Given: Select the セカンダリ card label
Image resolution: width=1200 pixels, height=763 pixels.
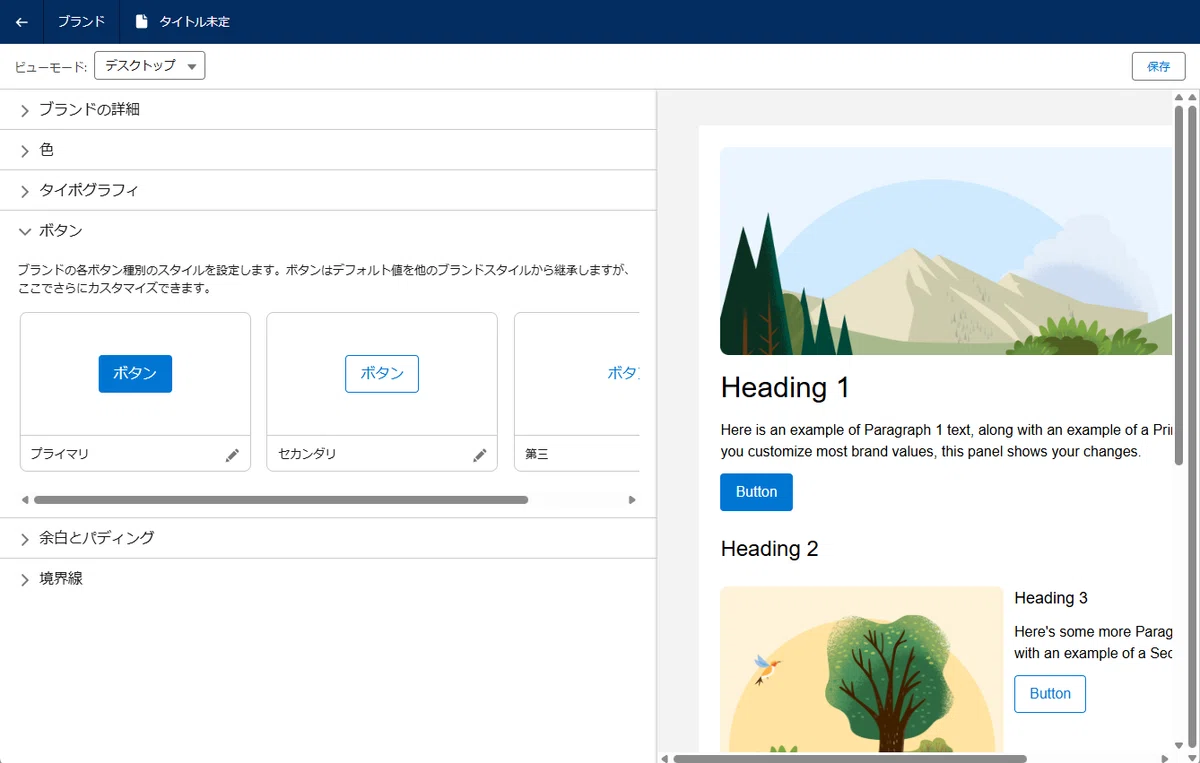Looking at the screenshot, I should coord(307,454).
